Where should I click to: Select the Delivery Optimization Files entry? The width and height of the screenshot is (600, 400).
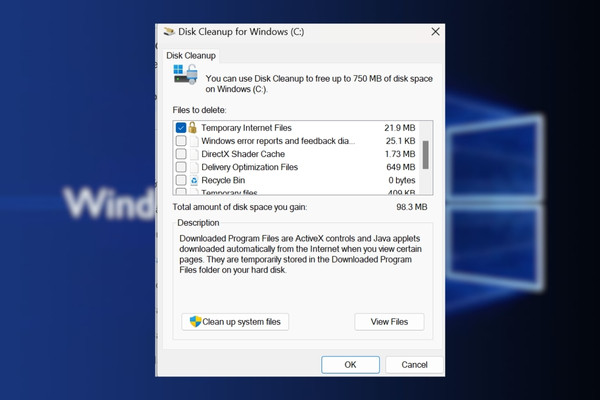tap(249, 167)
